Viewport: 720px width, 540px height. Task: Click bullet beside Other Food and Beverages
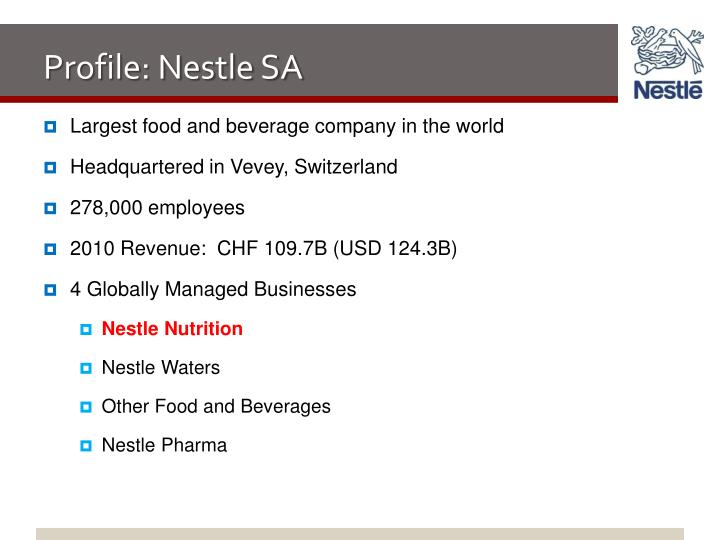coord(86,407)
